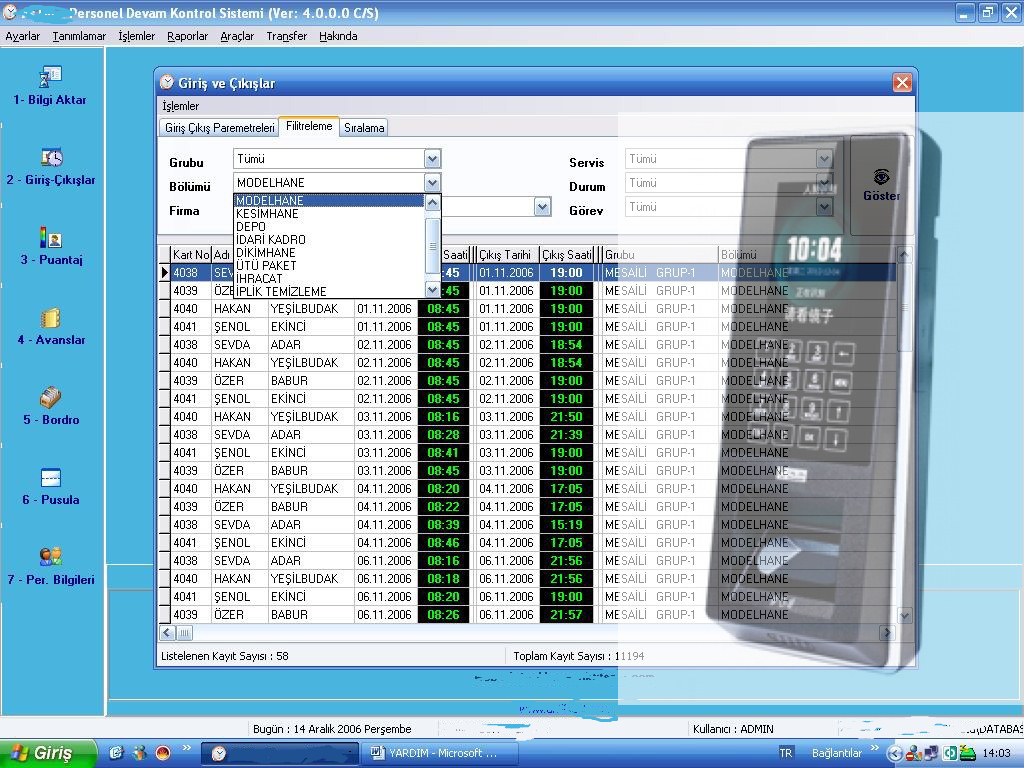Open İşlemler menu inside the dialog
The width and height of the screenshot is (1030, 768).
point(181,106)
